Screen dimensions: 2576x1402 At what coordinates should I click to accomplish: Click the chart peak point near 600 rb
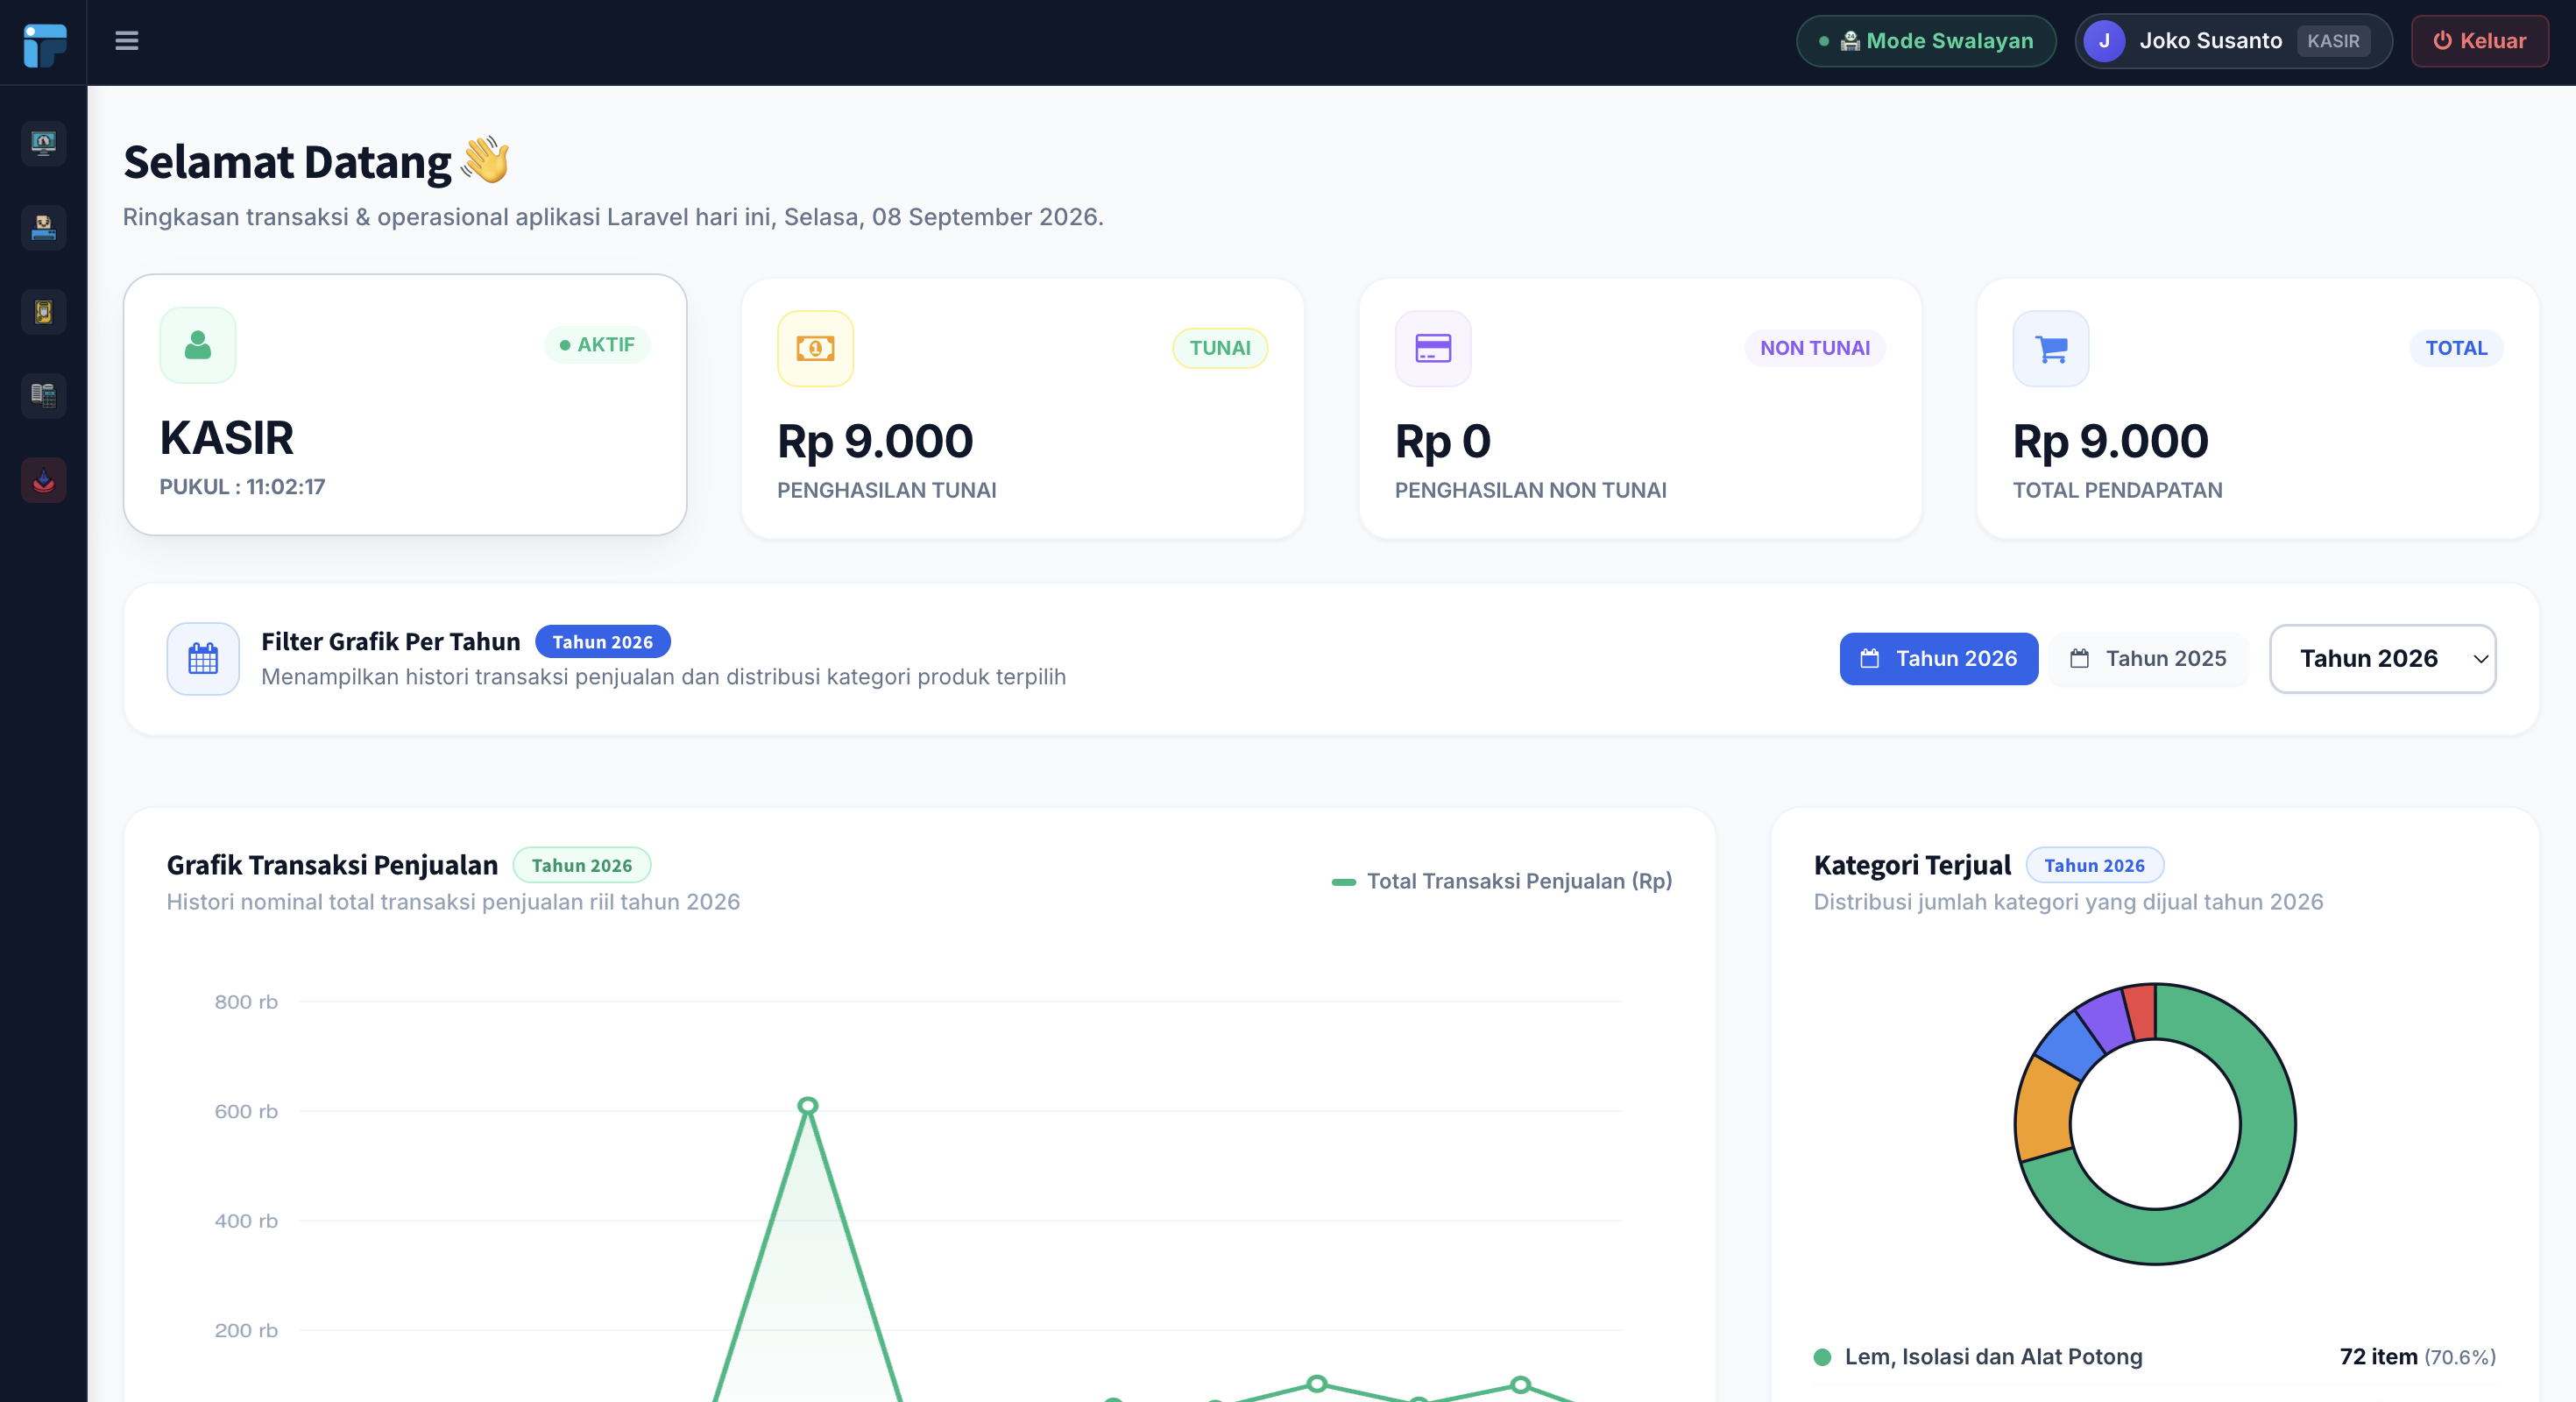[808, 1106]
